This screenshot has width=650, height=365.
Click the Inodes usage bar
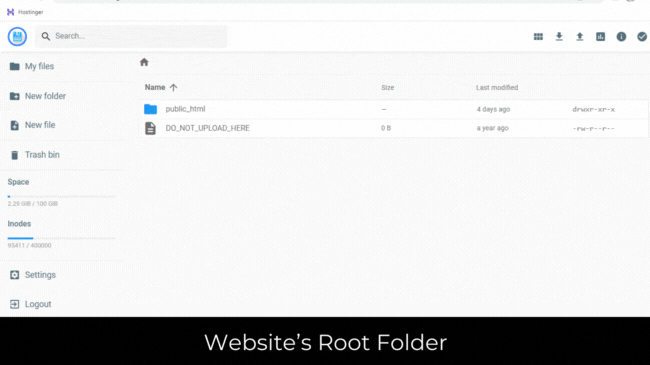pos(61,238)
